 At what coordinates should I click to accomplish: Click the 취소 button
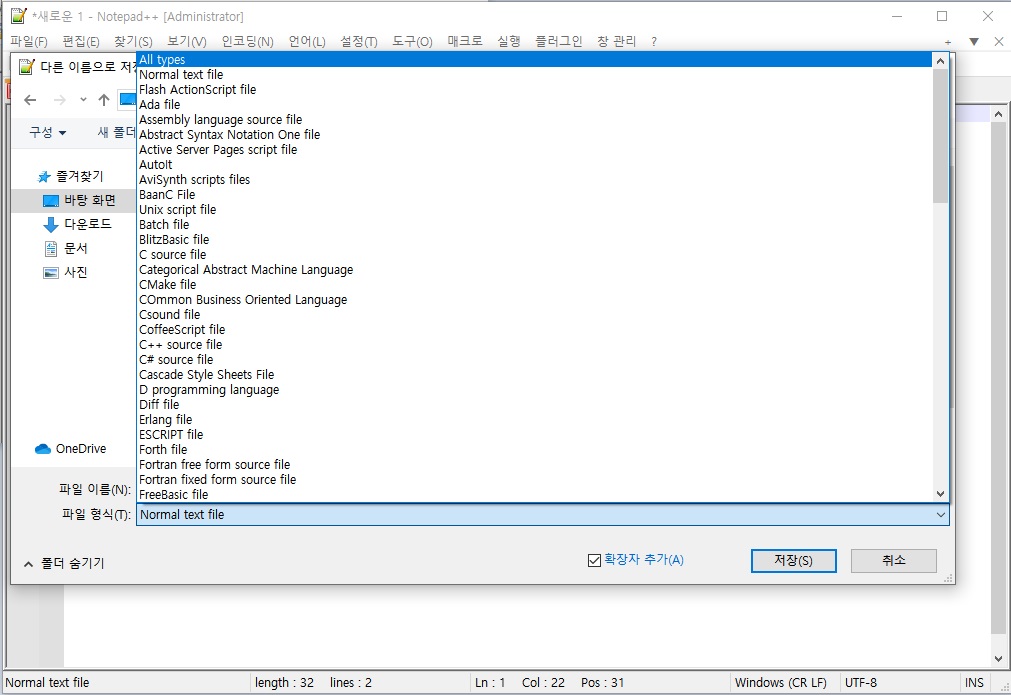point(894,560)
